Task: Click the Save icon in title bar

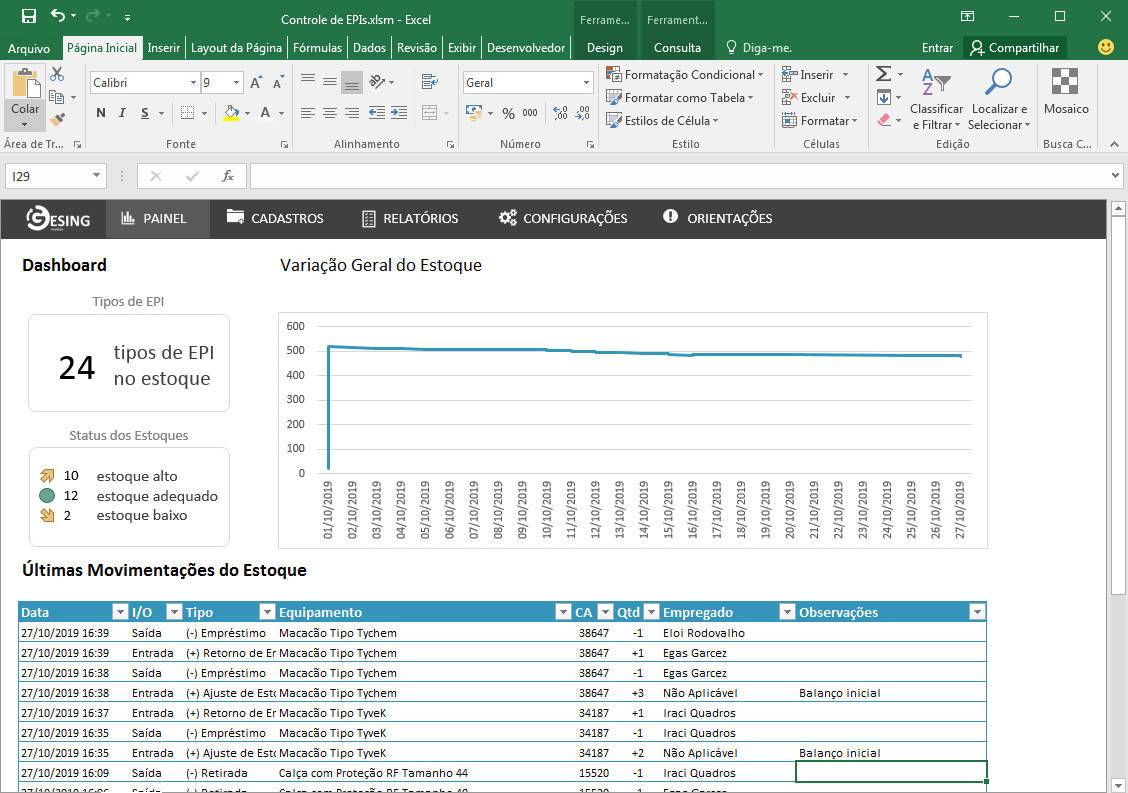Action: [28, 16]
